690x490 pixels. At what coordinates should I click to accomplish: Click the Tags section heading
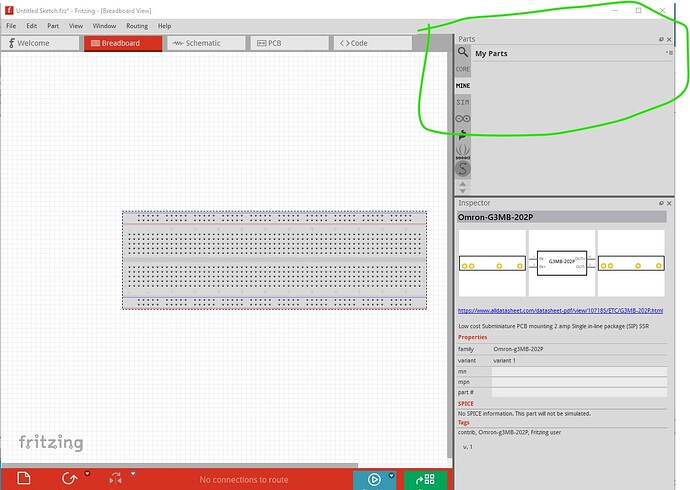(463, 423)
